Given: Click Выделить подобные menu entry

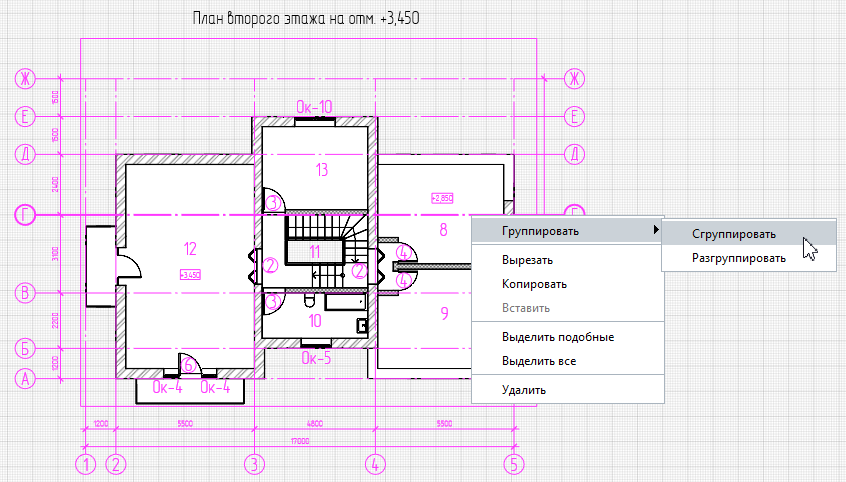Looking at the screenshot, I should pos(557,337).
